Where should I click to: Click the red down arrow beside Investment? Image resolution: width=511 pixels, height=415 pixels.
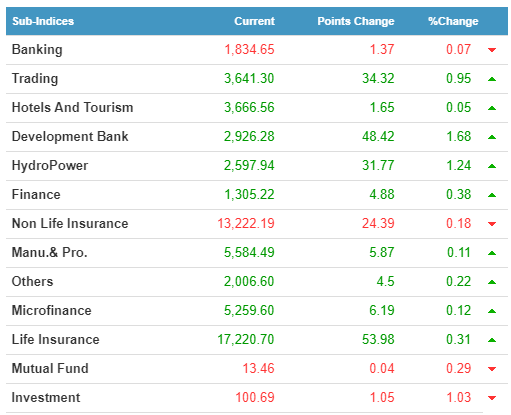click(x=492, y=398)
